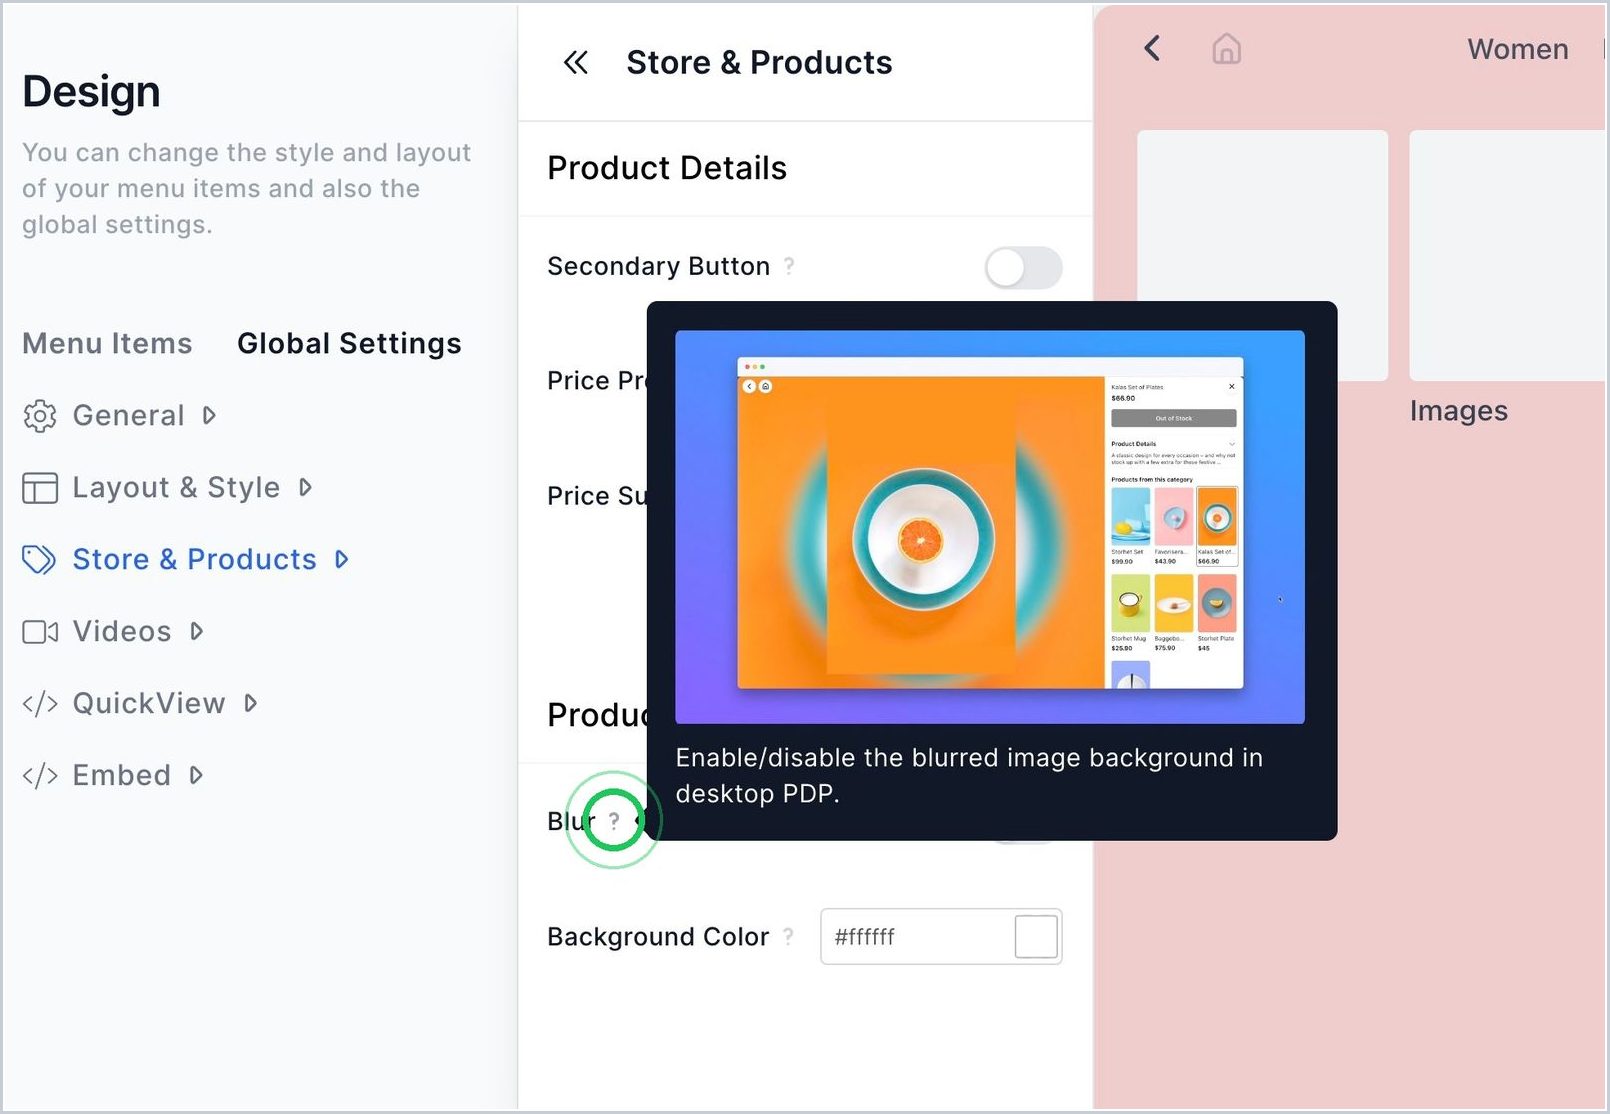
Task: Open Embed settings
Action: (x=122, y=776)
